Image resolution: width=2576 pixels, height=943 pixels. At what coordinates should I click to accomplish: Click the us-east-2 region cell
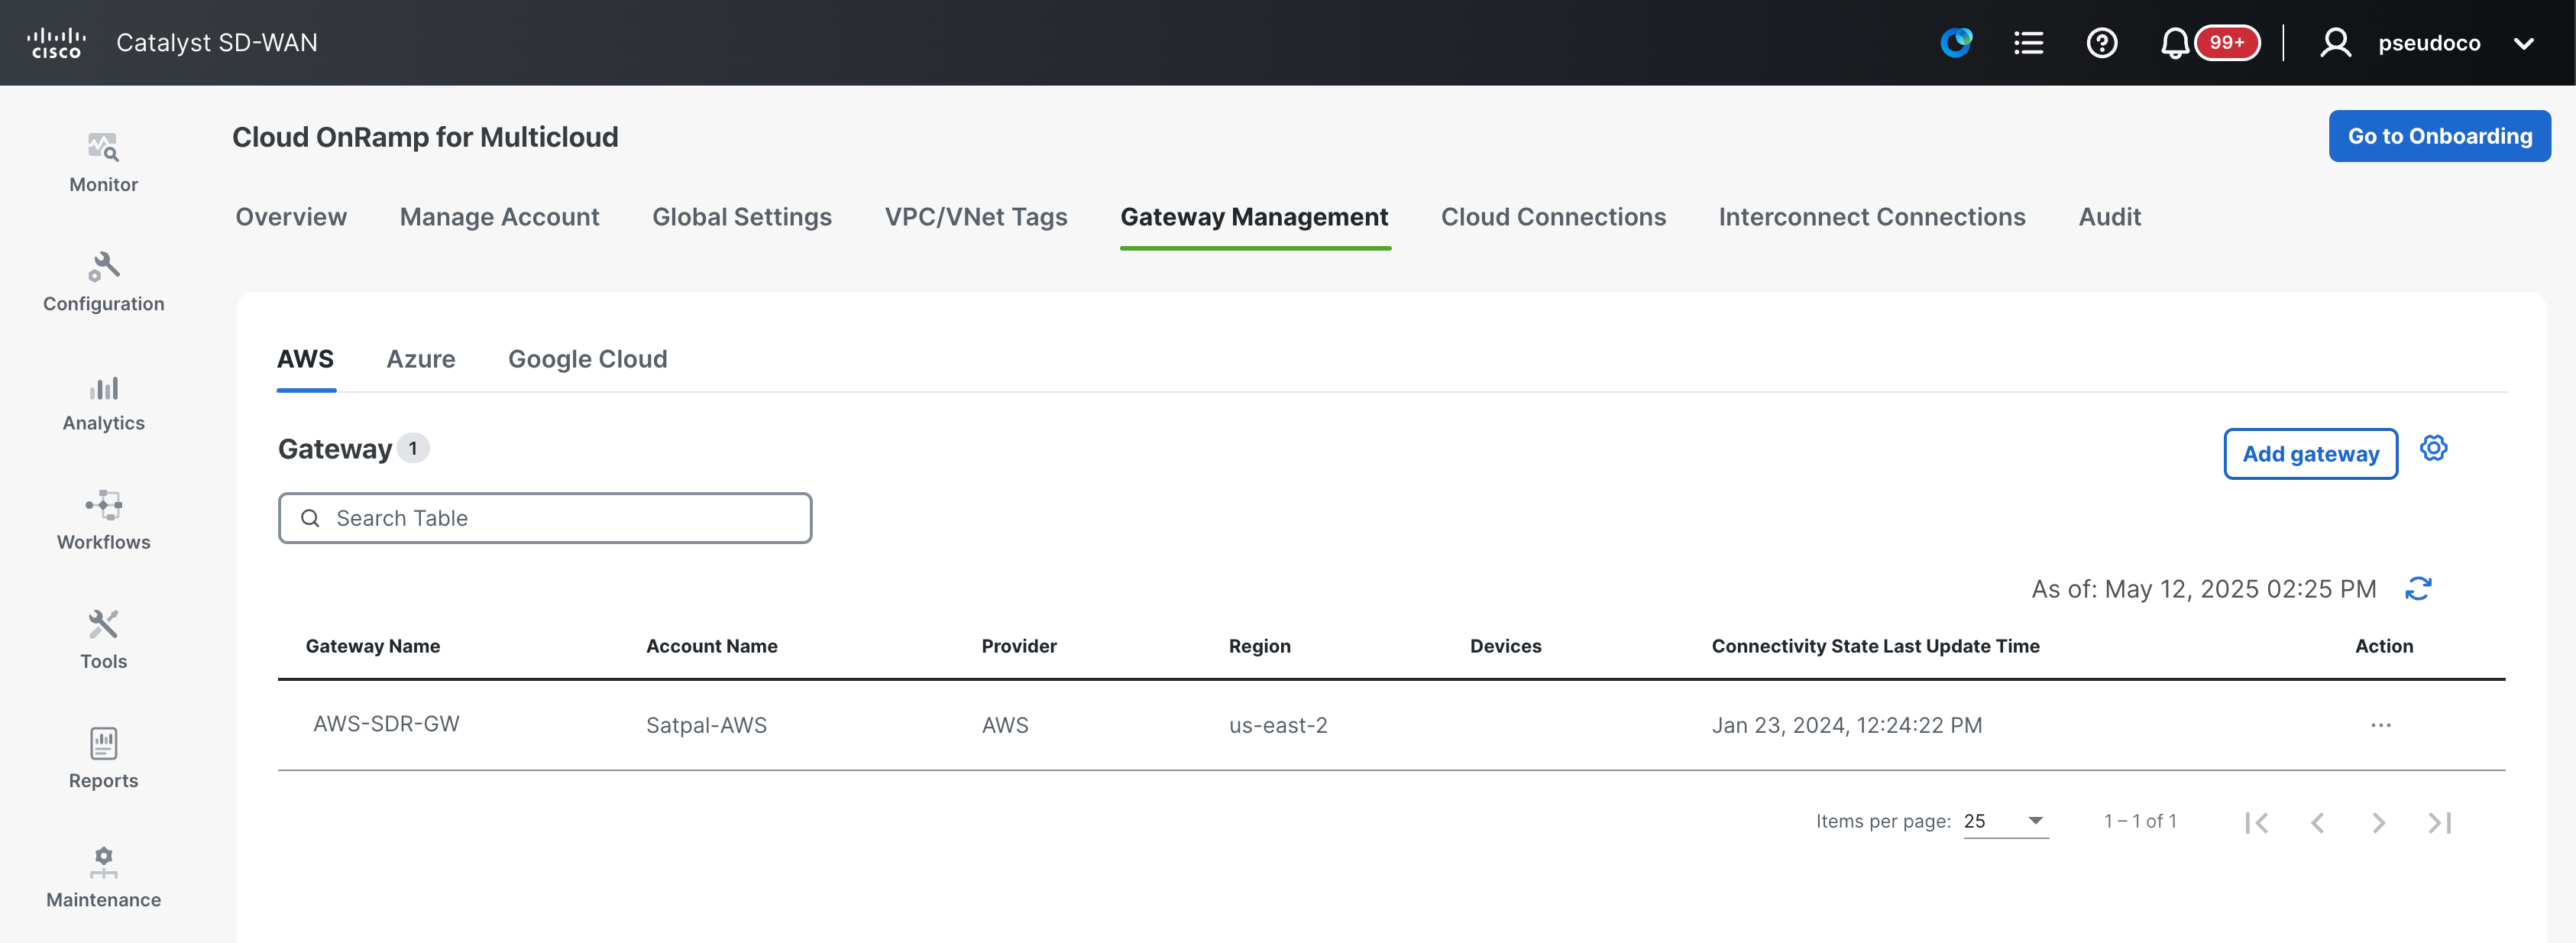[x=1278, y=725]
